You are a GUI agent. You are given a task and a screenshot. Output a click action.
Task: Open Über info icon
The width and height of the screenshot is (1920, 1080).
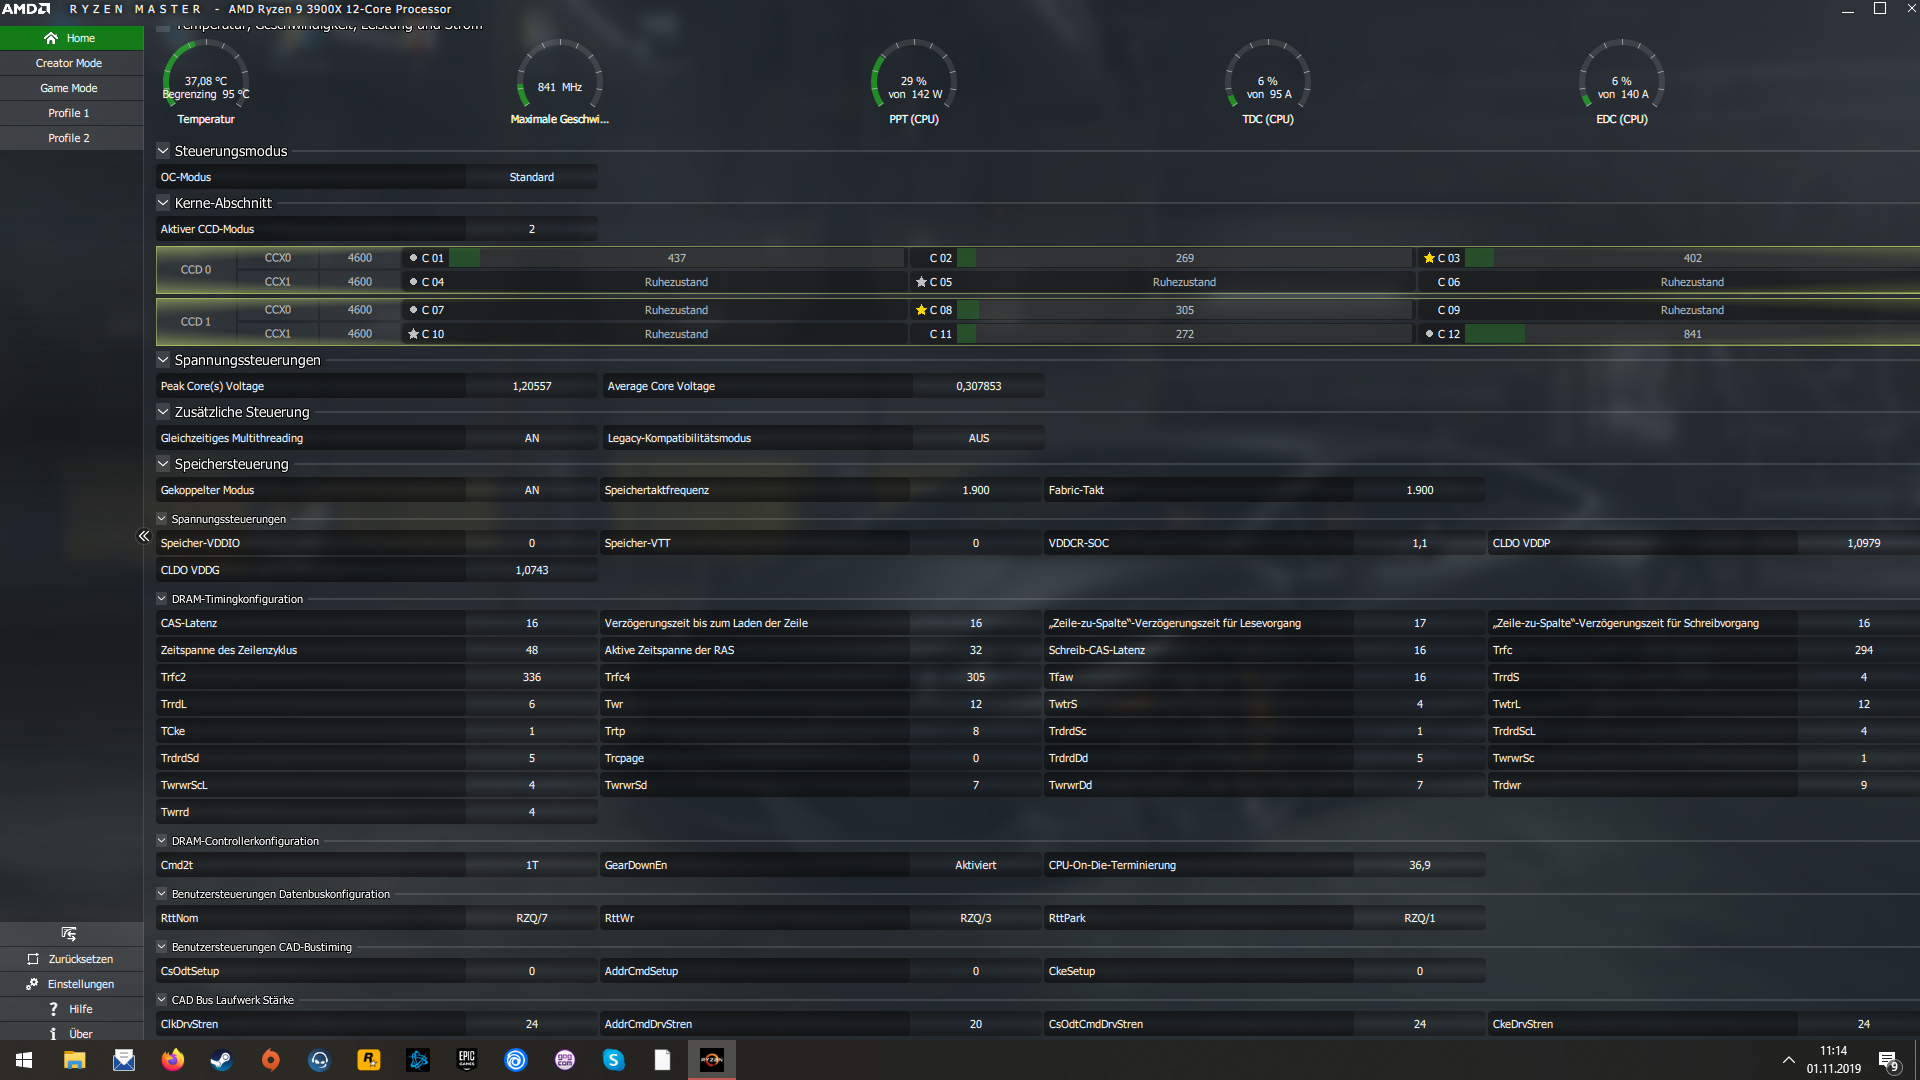point(53,1034)
